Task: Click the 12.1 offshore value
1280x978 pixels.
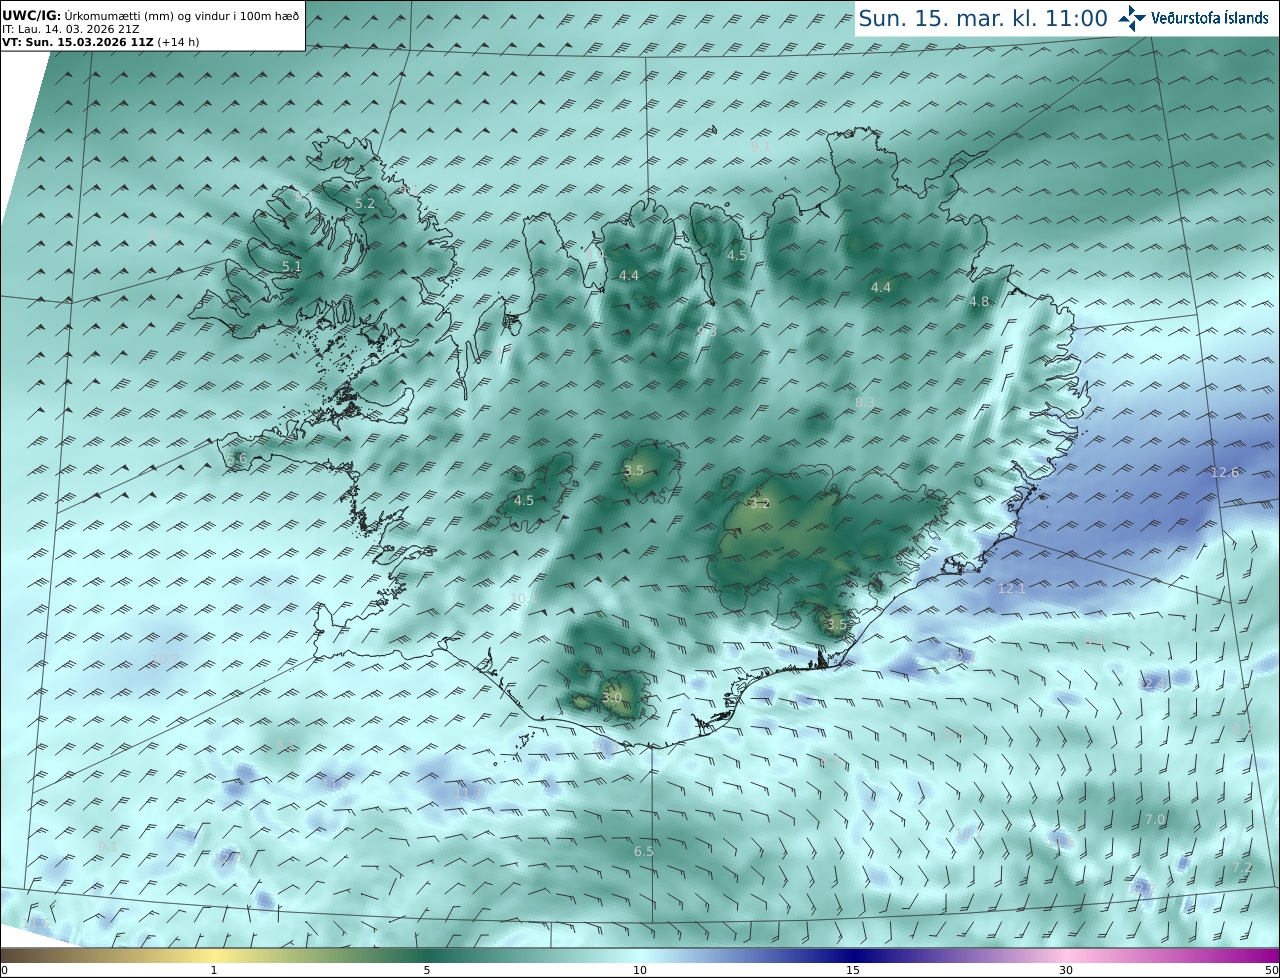Action: (x=1012, y=589)
